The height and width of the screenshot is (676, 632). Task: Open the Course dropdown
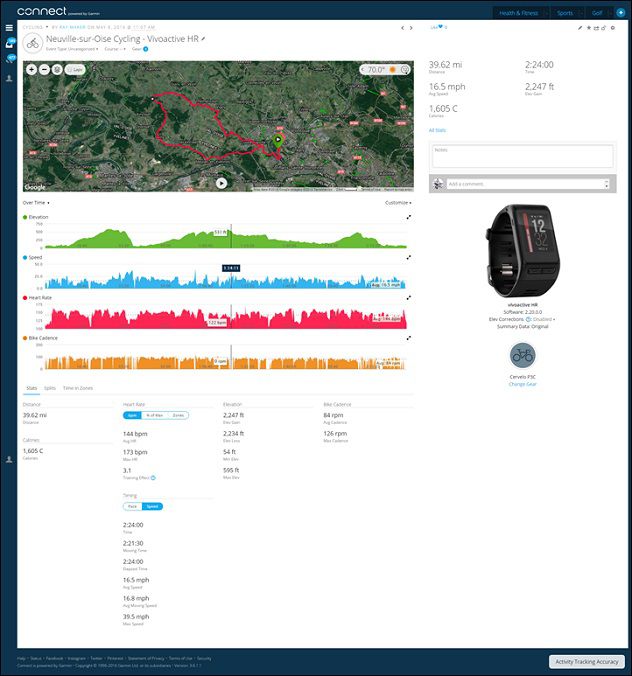pos(115,49)
